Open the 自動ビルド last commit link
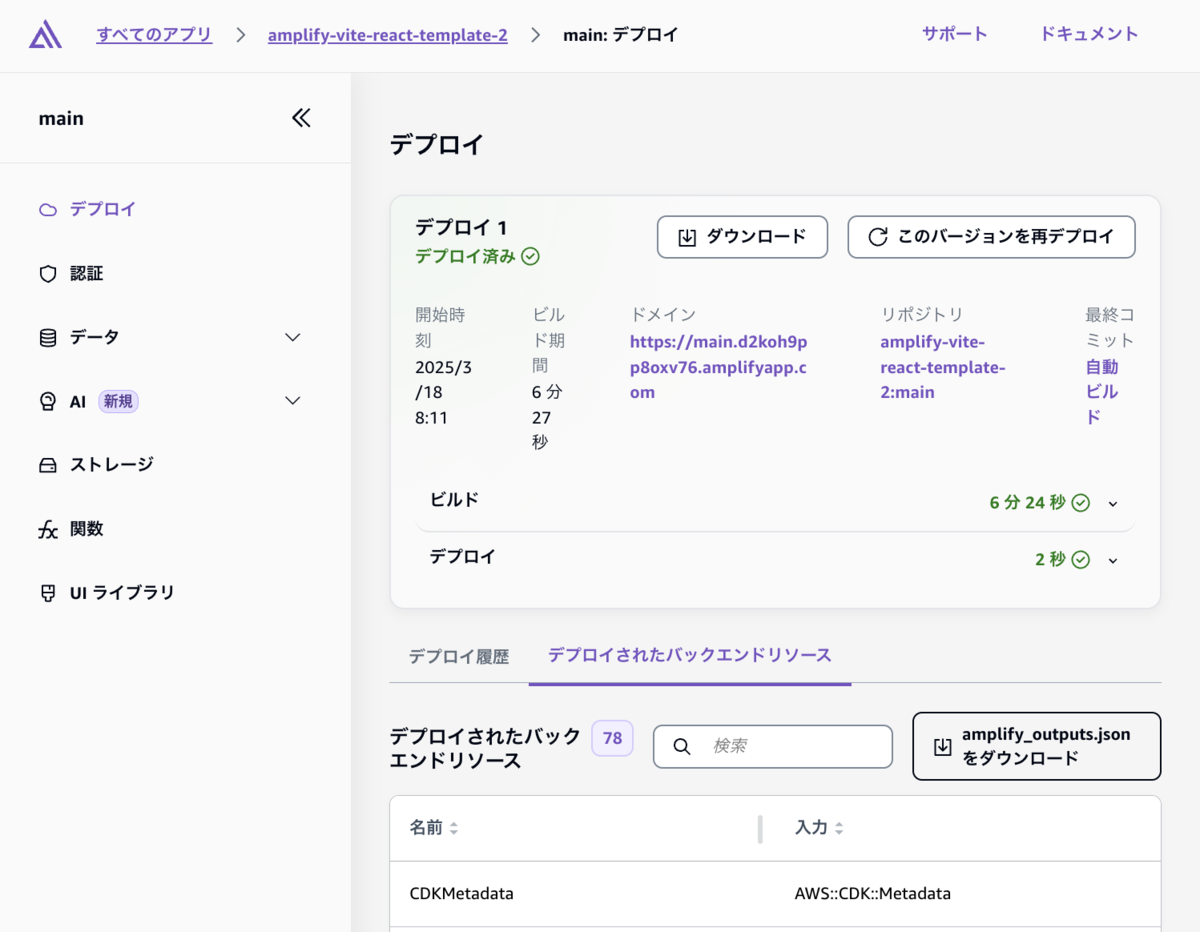Image resolution: width=1200 pixels, height=932 pixels. click(x=1102, y=392)
